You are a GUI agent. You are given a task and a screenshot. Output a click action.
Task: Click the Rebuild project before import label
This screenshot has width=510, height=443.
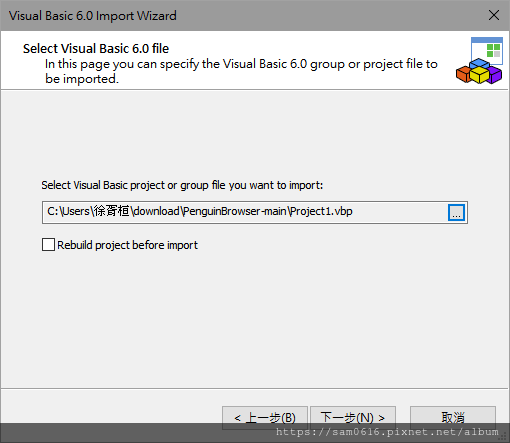[127, 245]
